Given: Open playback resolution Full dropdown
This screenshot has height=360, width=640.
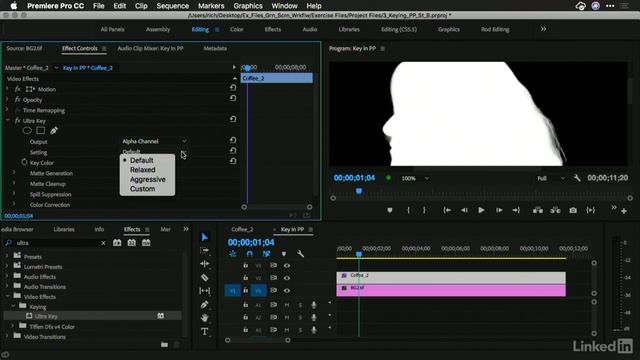Looking at the screenshot, I should 551,178.
